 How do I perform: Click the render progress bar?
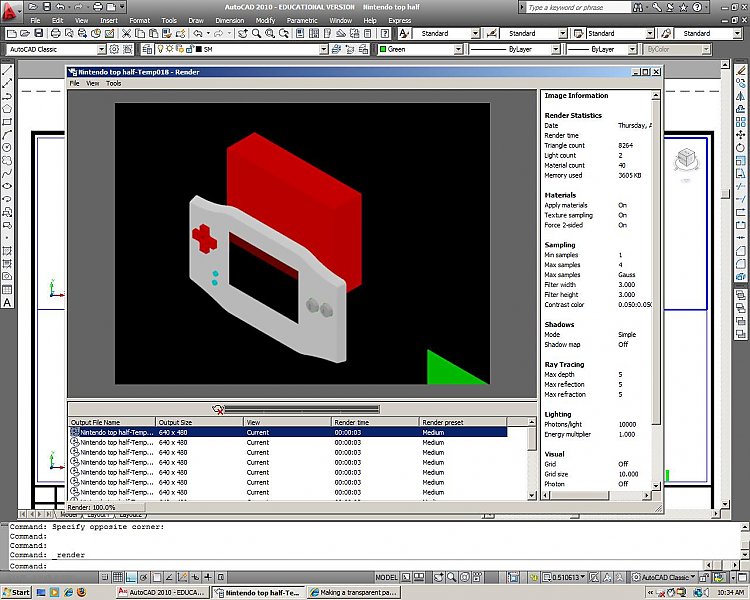(x=302, y=409)
